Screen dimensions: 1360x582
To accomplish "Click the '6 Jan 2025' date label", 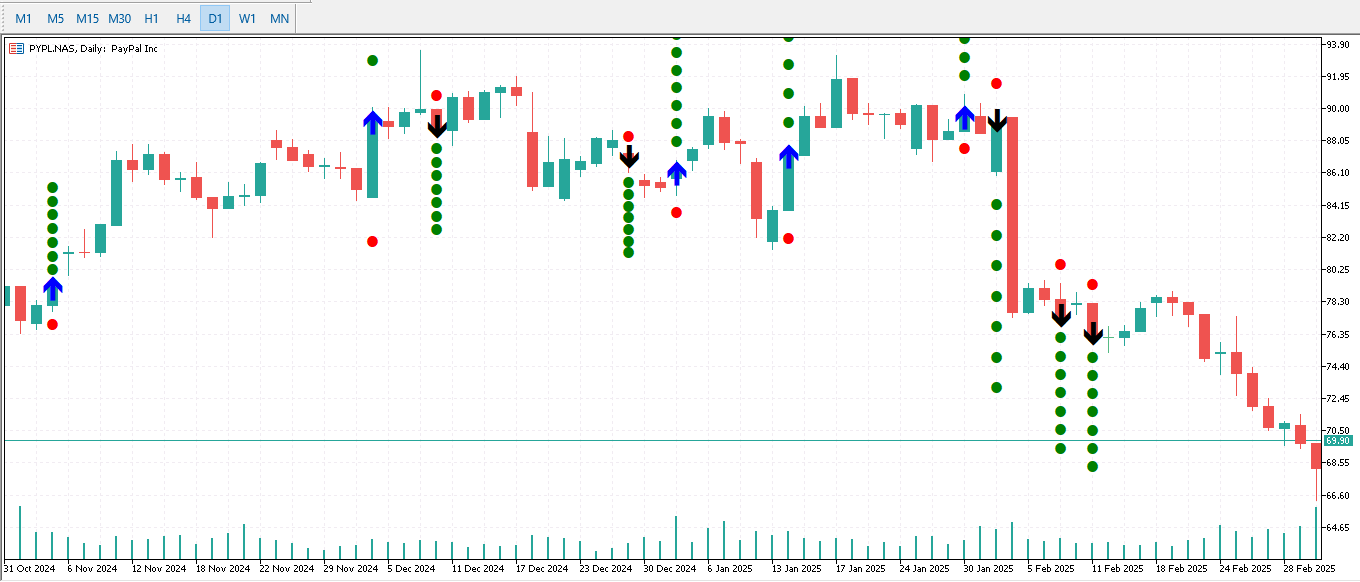I will click(x=731, y=568).
